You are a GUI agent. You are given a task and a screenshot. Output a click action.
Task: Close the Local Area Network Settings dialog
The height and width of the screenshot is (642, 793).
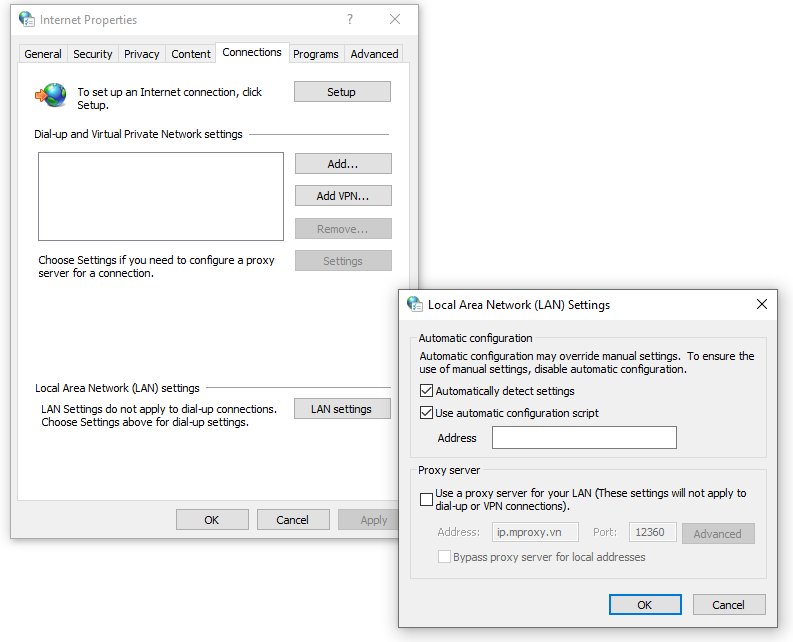(x=762, y=304)
